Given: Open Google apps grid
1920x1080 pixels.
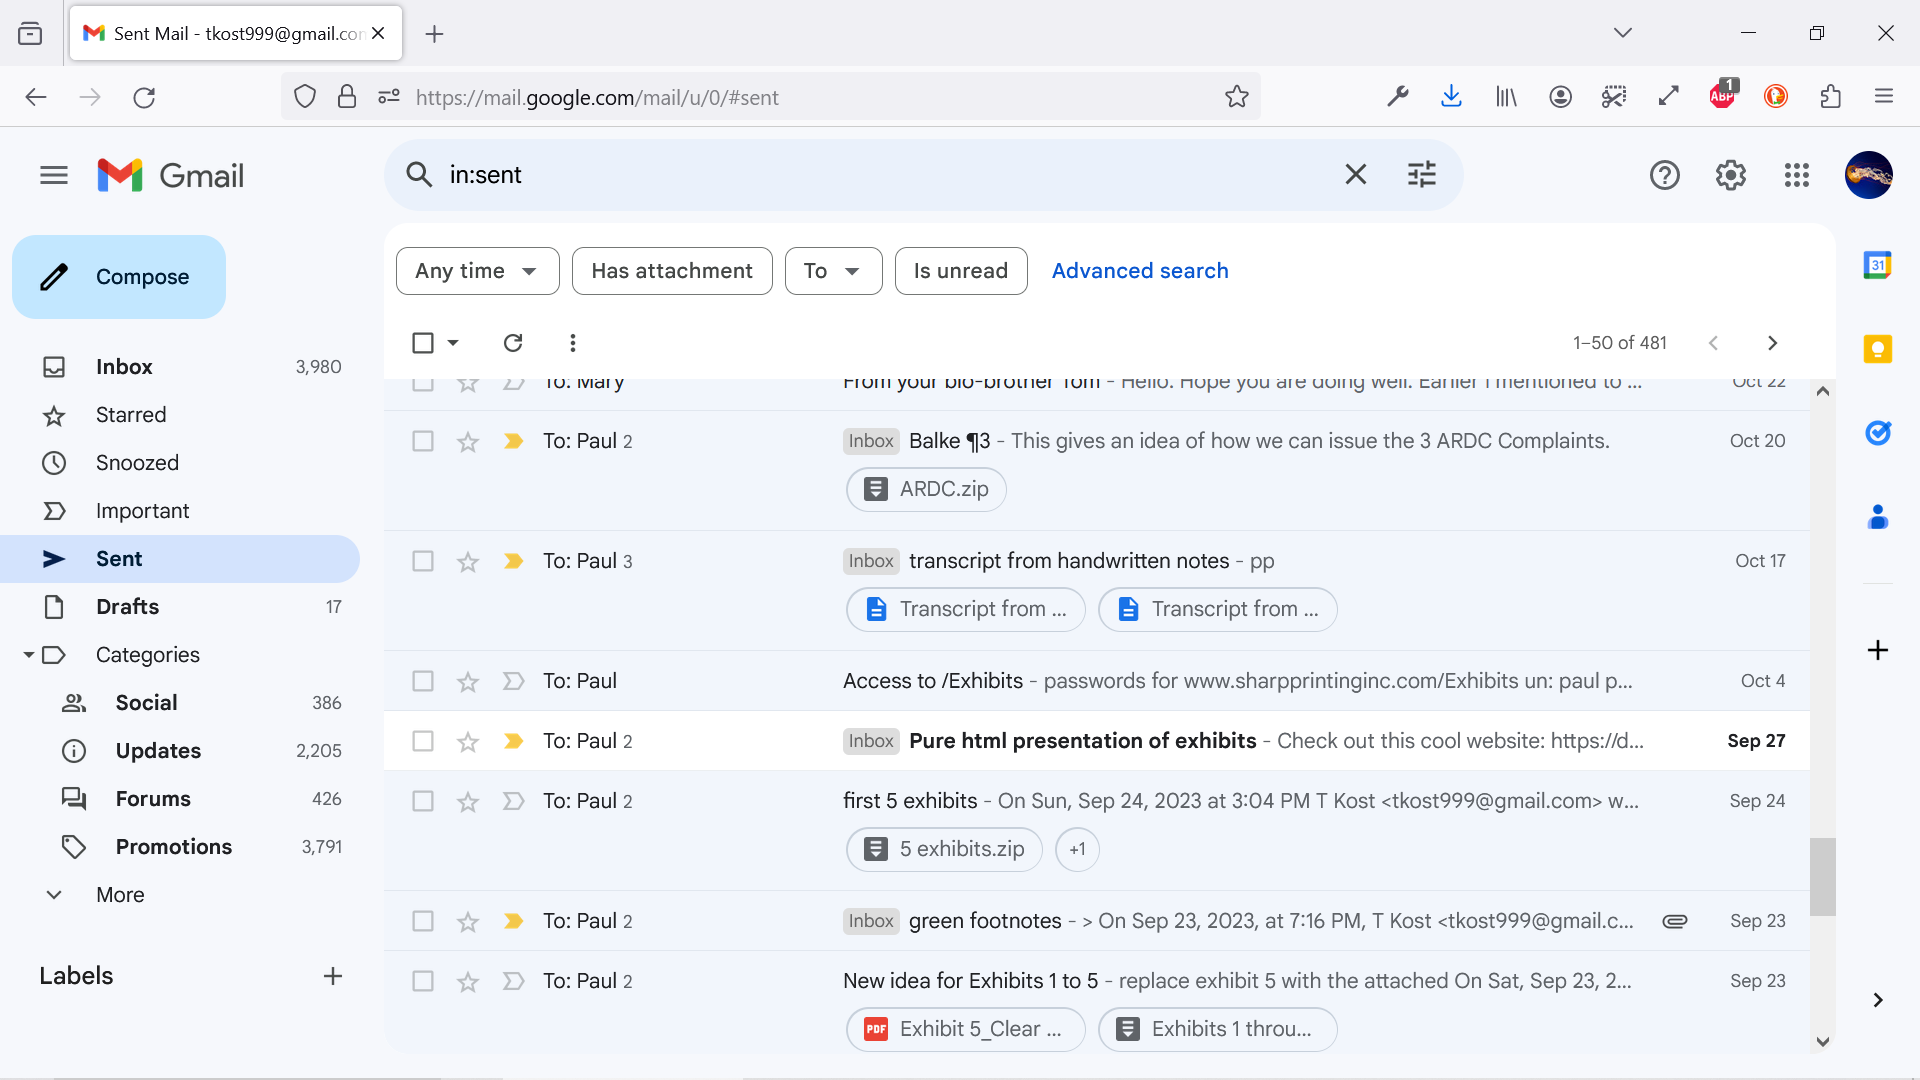Looking at the screenshot, I should click(1796, 175).
